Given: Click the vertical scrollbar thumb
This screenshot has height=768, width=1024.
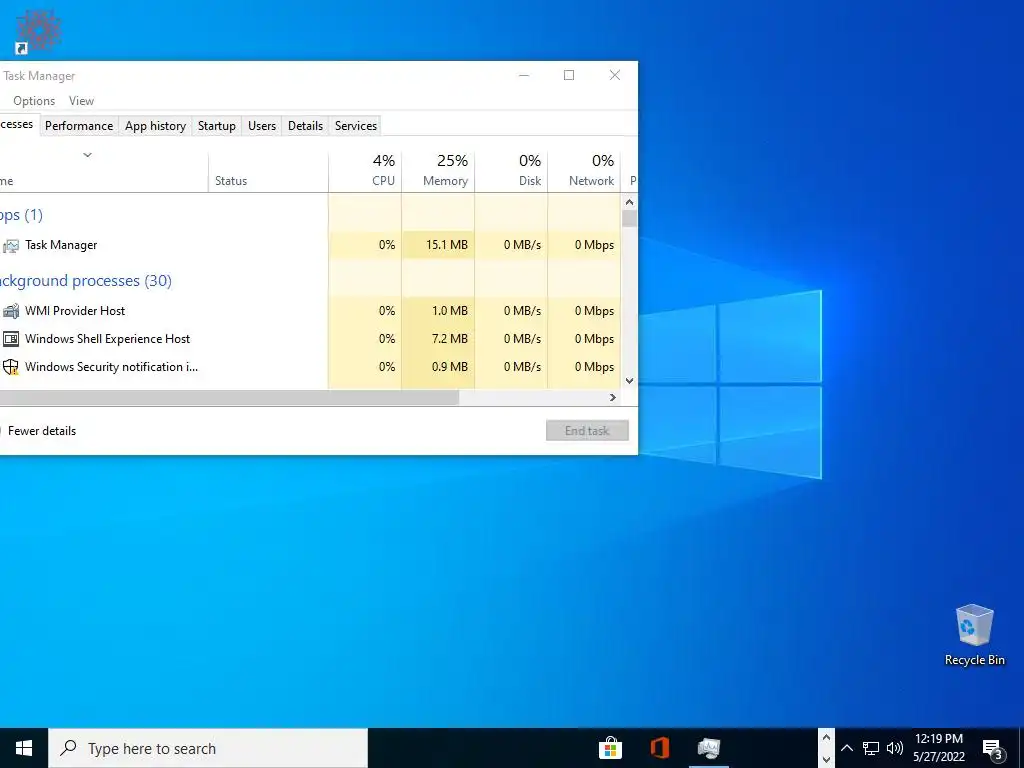Looking at the screenshot, I should (x=630, y=219).
